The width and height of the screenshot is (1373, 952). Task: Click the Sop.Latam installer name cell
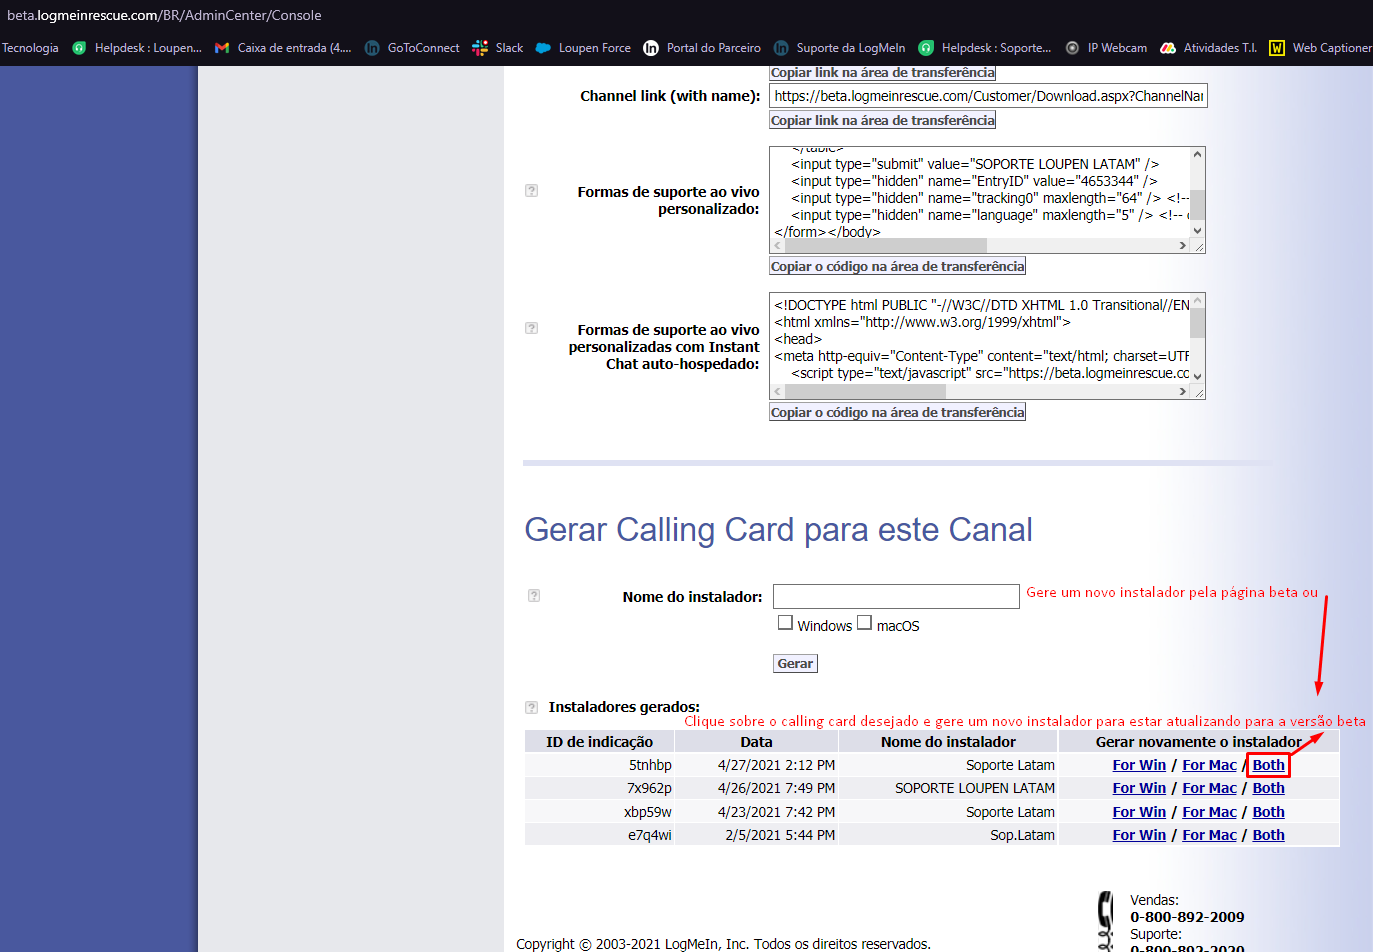(x=948, y=836)
